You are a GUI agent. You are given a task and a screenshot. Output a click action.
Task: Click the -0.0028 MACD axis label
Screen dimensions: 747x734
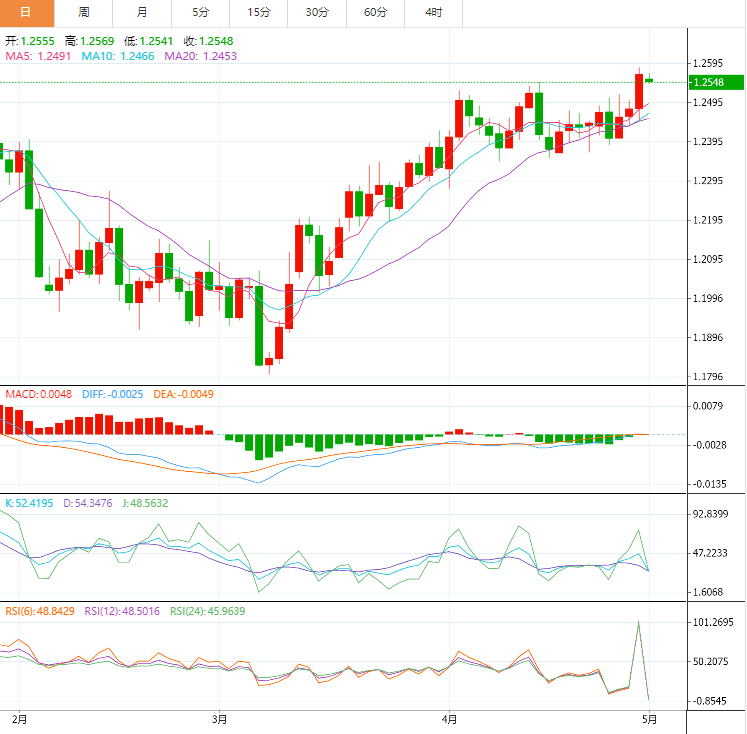[x=709, y=445]
